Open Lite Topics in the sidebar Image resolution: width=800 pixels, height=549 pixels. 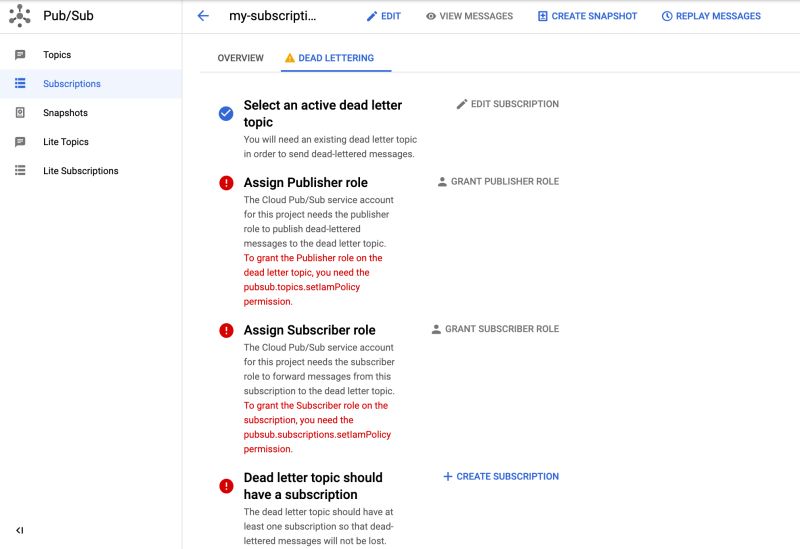(x=91, y=142)
